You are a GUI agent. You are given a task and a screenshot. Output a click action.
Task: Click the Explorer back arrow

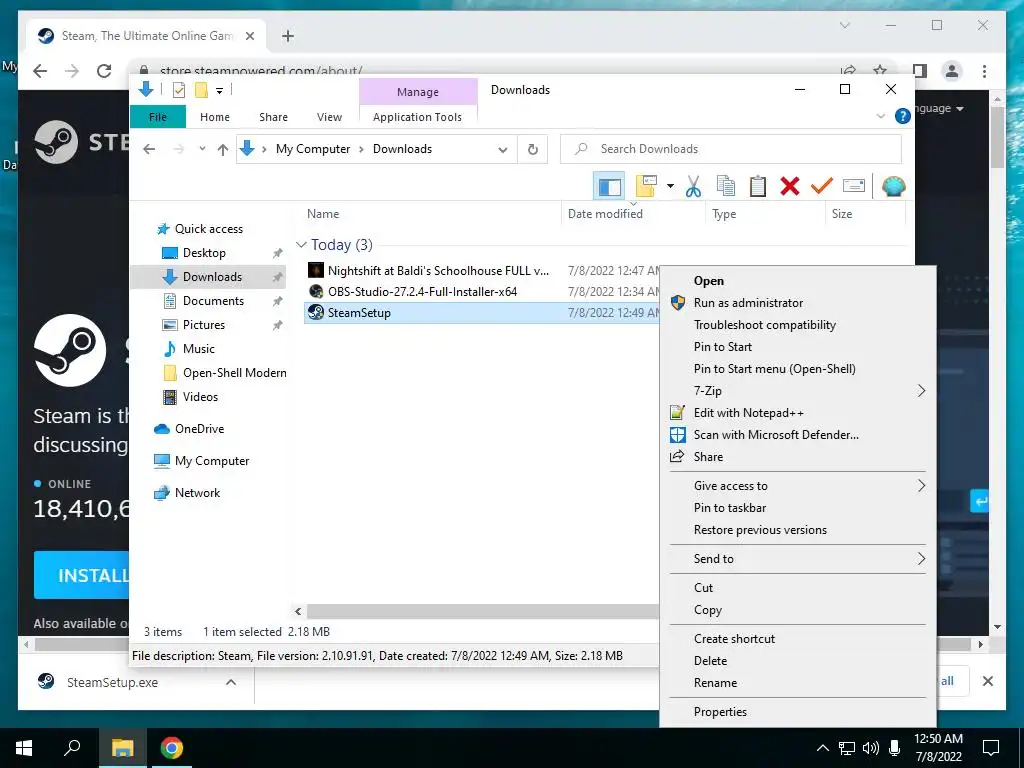149,150
